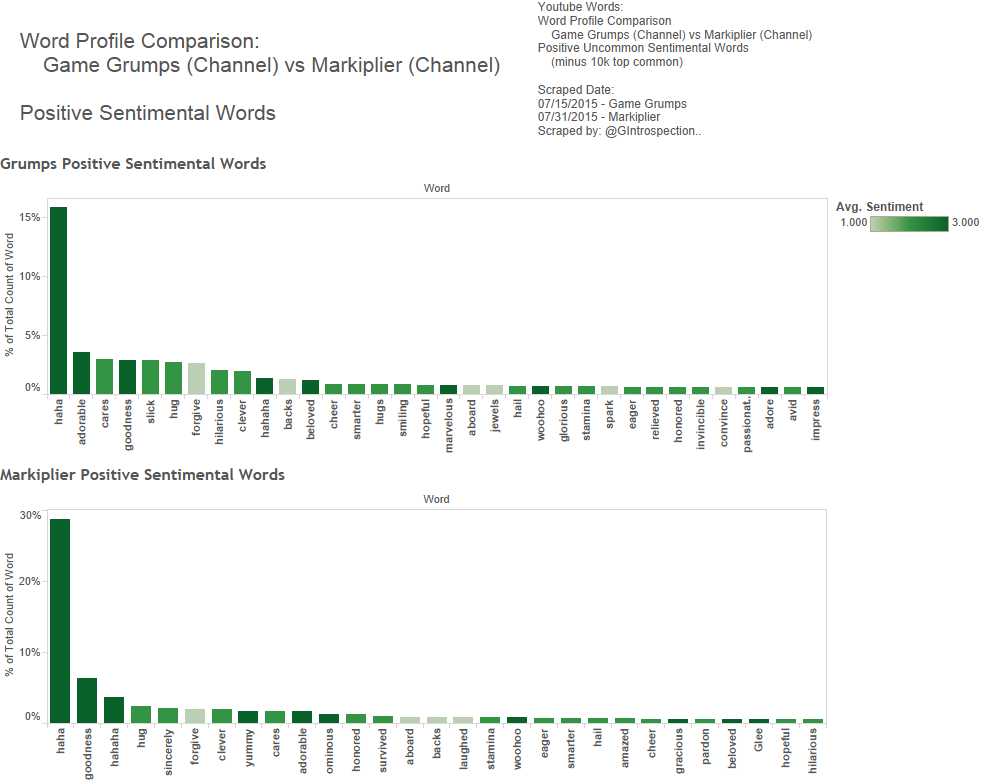This screenshot has width=984, height=784.
Task: Click the "Word" column header above Markiplier chart
Action: (436, 499)
